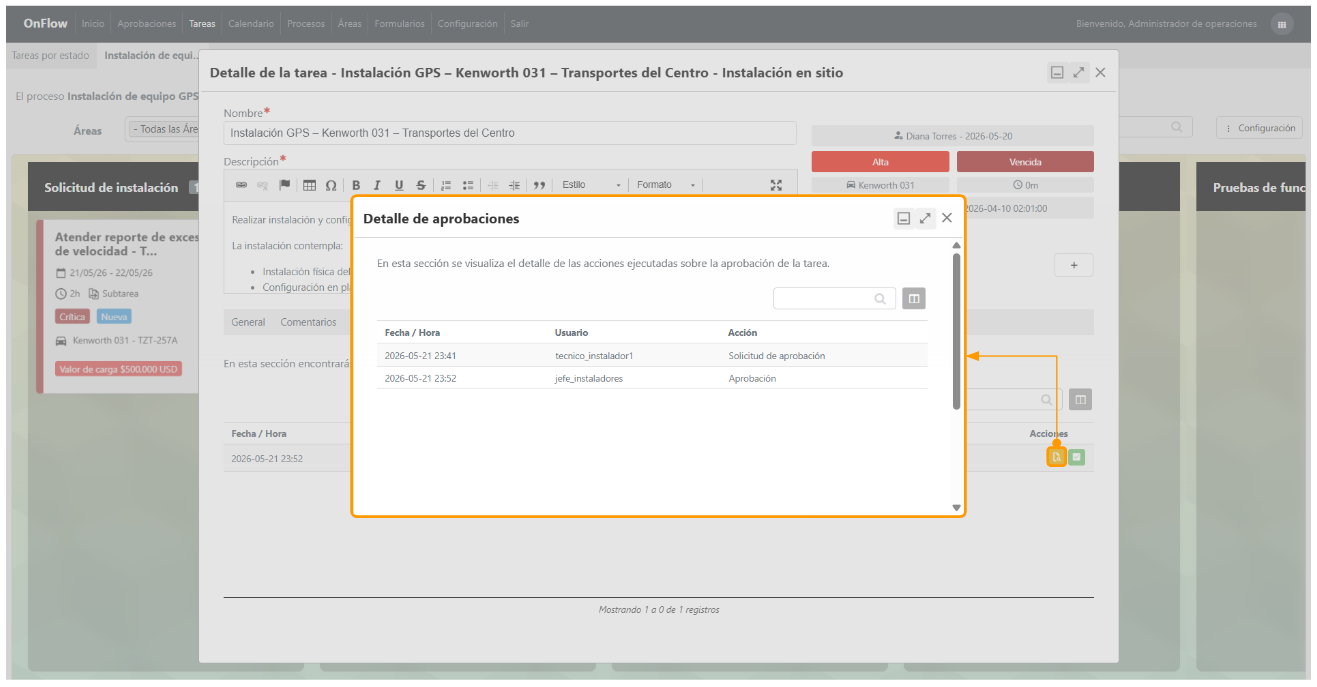Increase indent in the description editor
The height and width of the screenshot is (687, 1317).
point(514,185)
